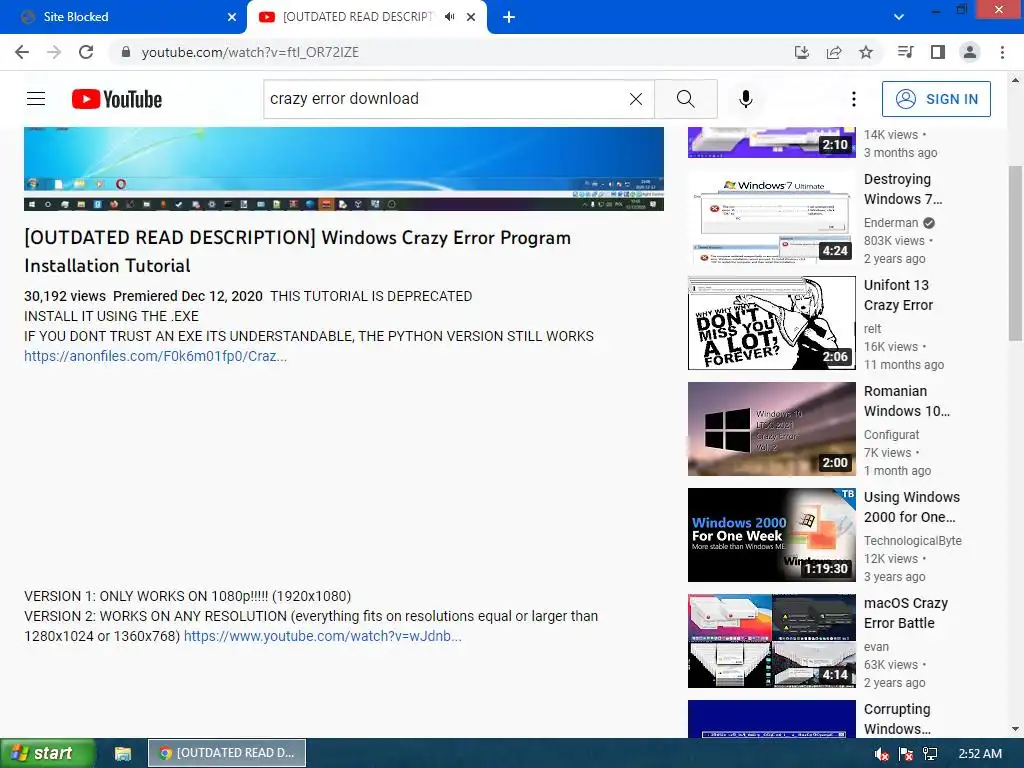1024x768 pixels.
Task: Open Destroying Windows 7 video thumbnail
Action: point(771,217)
